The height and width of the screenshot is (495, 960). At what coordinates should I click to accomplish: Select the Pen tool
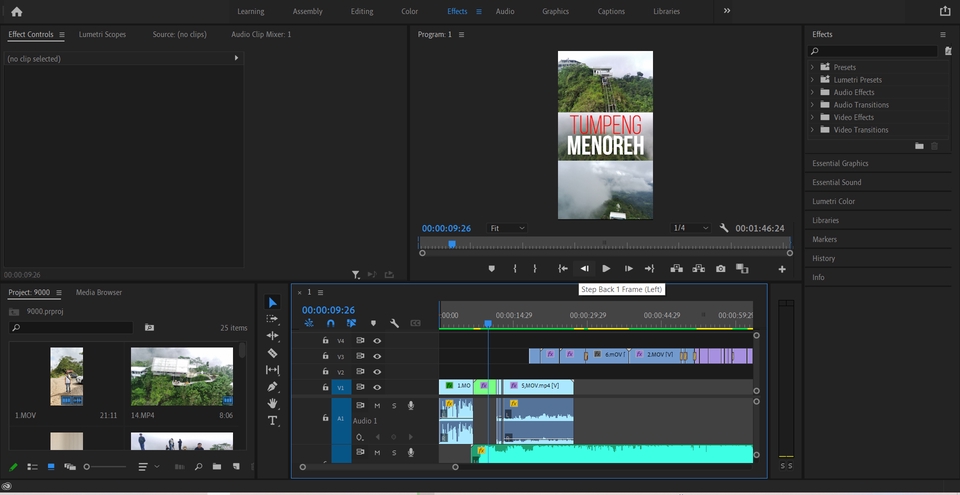[272, 387]
